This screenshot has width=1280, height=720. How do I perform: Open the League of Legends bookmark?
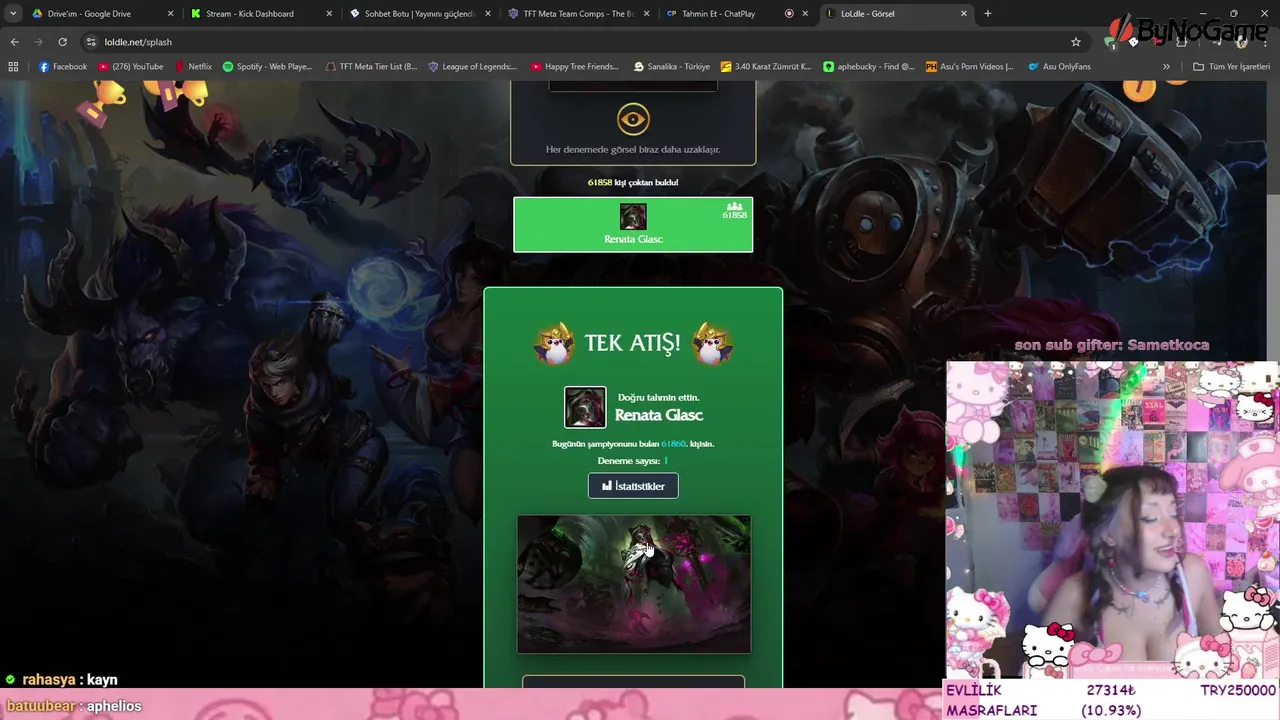[473, 67]
